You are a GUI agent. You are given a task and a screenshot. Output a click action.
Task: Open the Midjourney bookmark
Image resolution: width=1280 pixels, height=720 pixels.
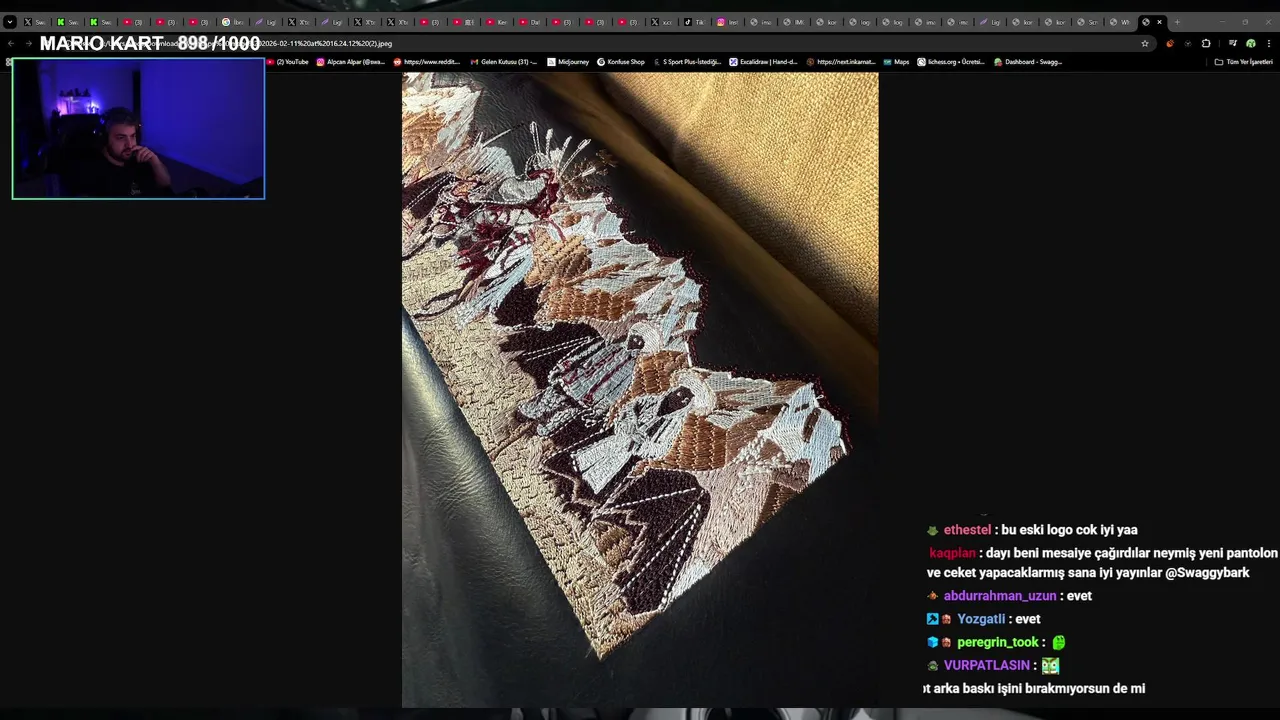[568, 62]
